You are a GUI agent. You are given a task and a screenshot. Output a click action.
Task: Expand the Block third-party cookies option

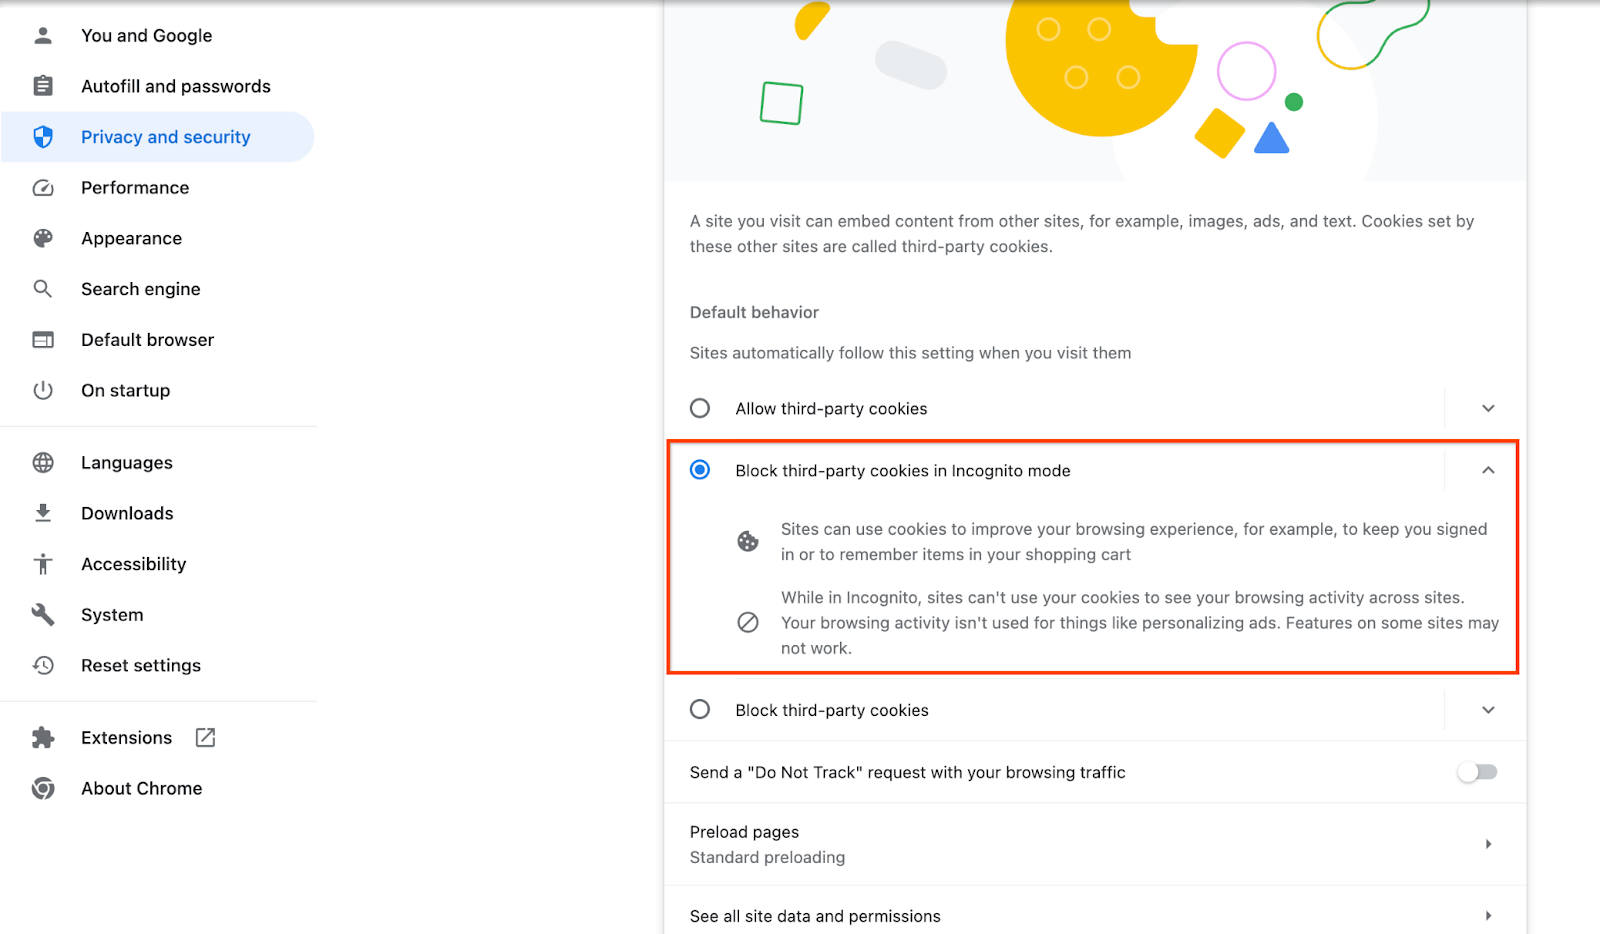pyautogui.click(x=1487, y=710)
